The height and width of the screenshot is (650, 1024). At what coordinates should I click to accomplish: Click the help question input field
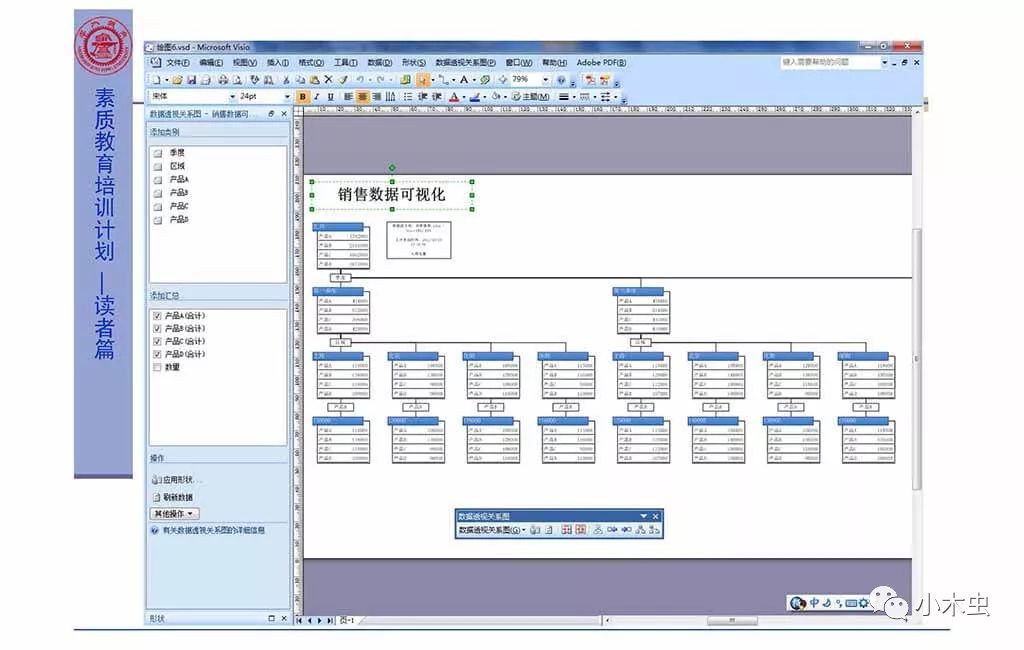pos(829,62)
